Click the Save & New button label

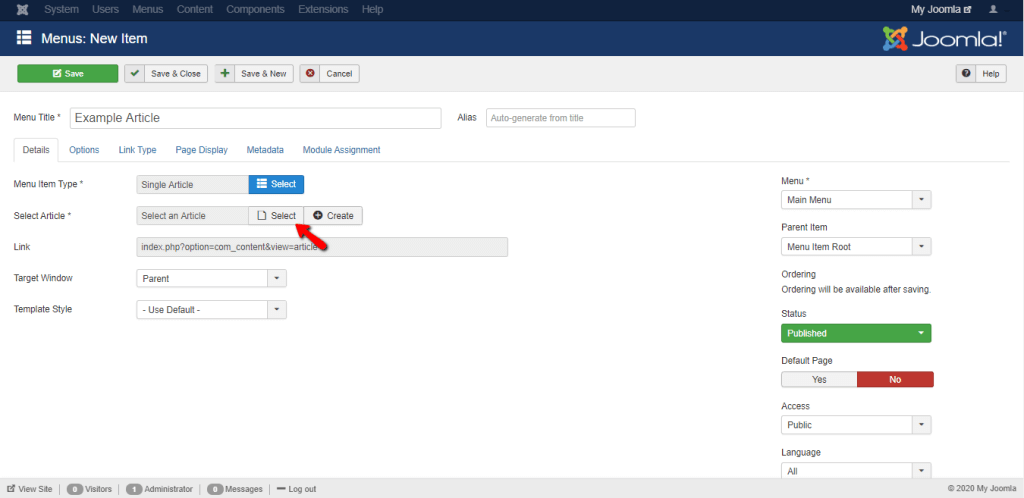pyautogui.click(x=264, y=74)
